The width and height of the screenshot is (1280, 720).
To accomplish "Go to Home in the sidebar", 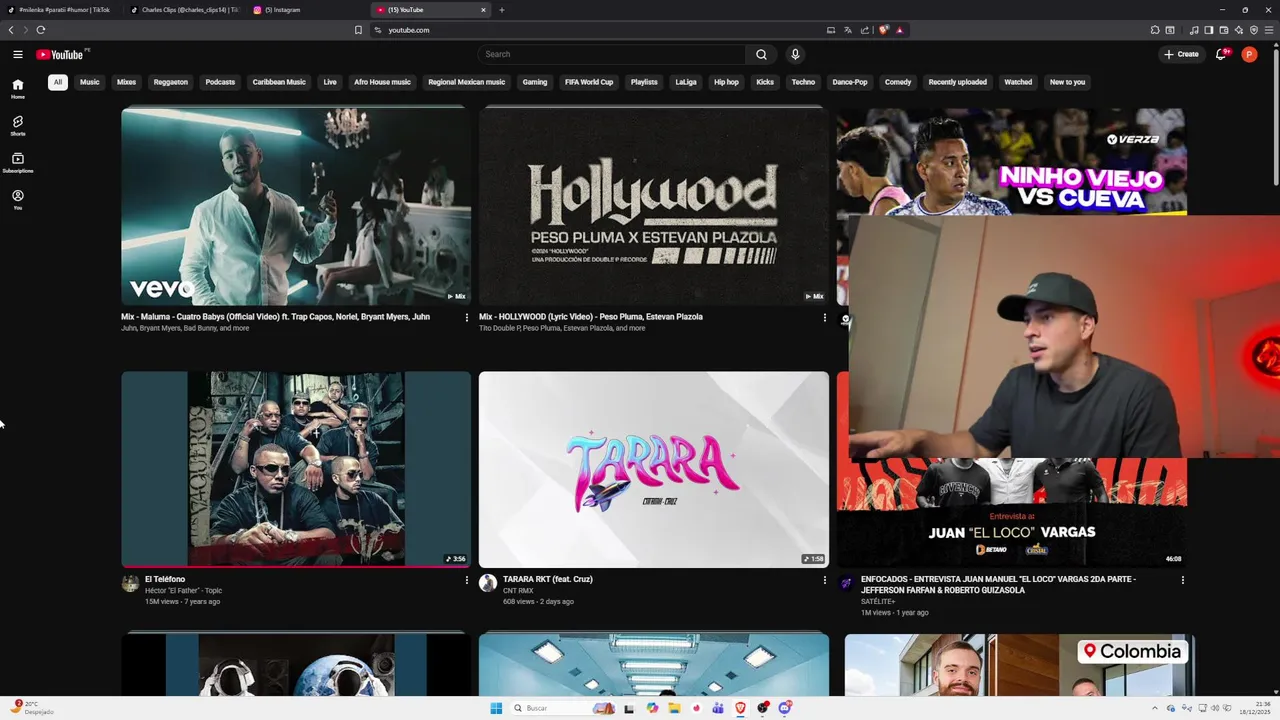I will tap(18, 88).
